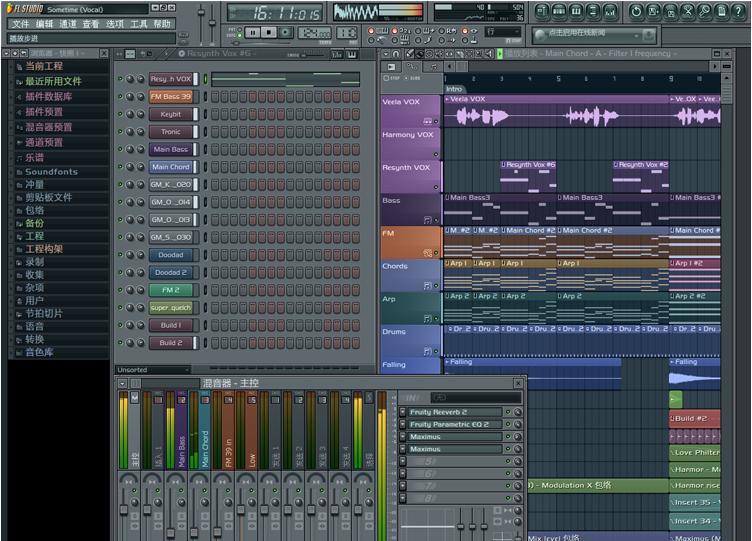Toggle the magnet snap icon in playlist toolbar

pos(396,54)
